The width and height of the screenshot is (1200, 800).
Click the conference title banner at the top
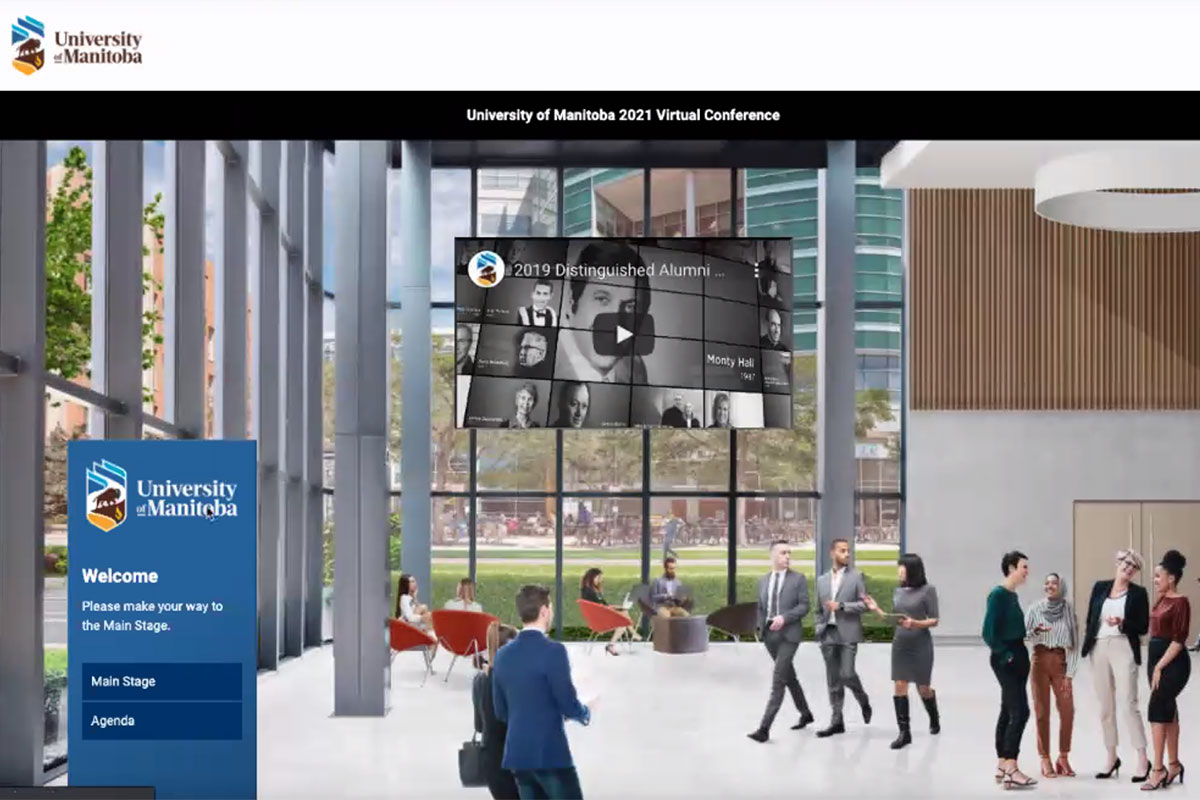[x=620, y=115]
